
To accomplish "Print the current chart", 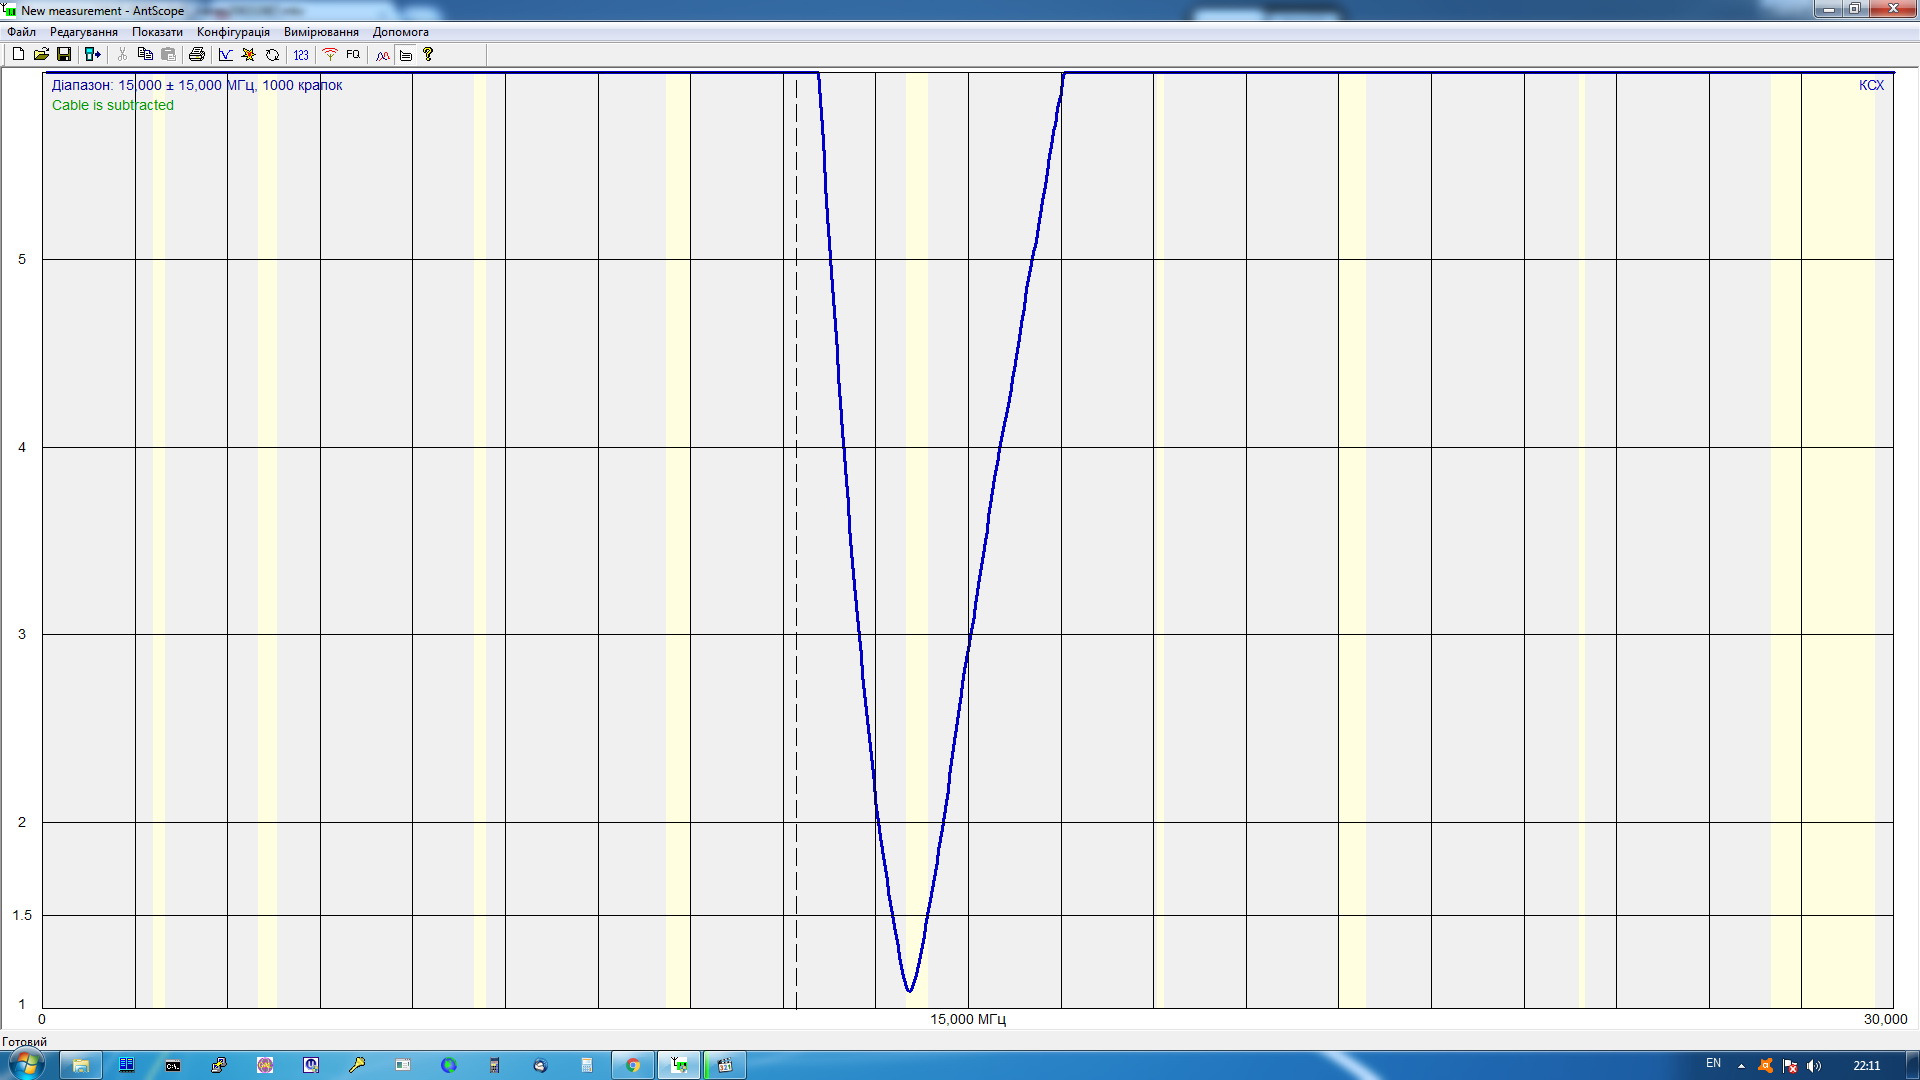I will tap(197, 55).
